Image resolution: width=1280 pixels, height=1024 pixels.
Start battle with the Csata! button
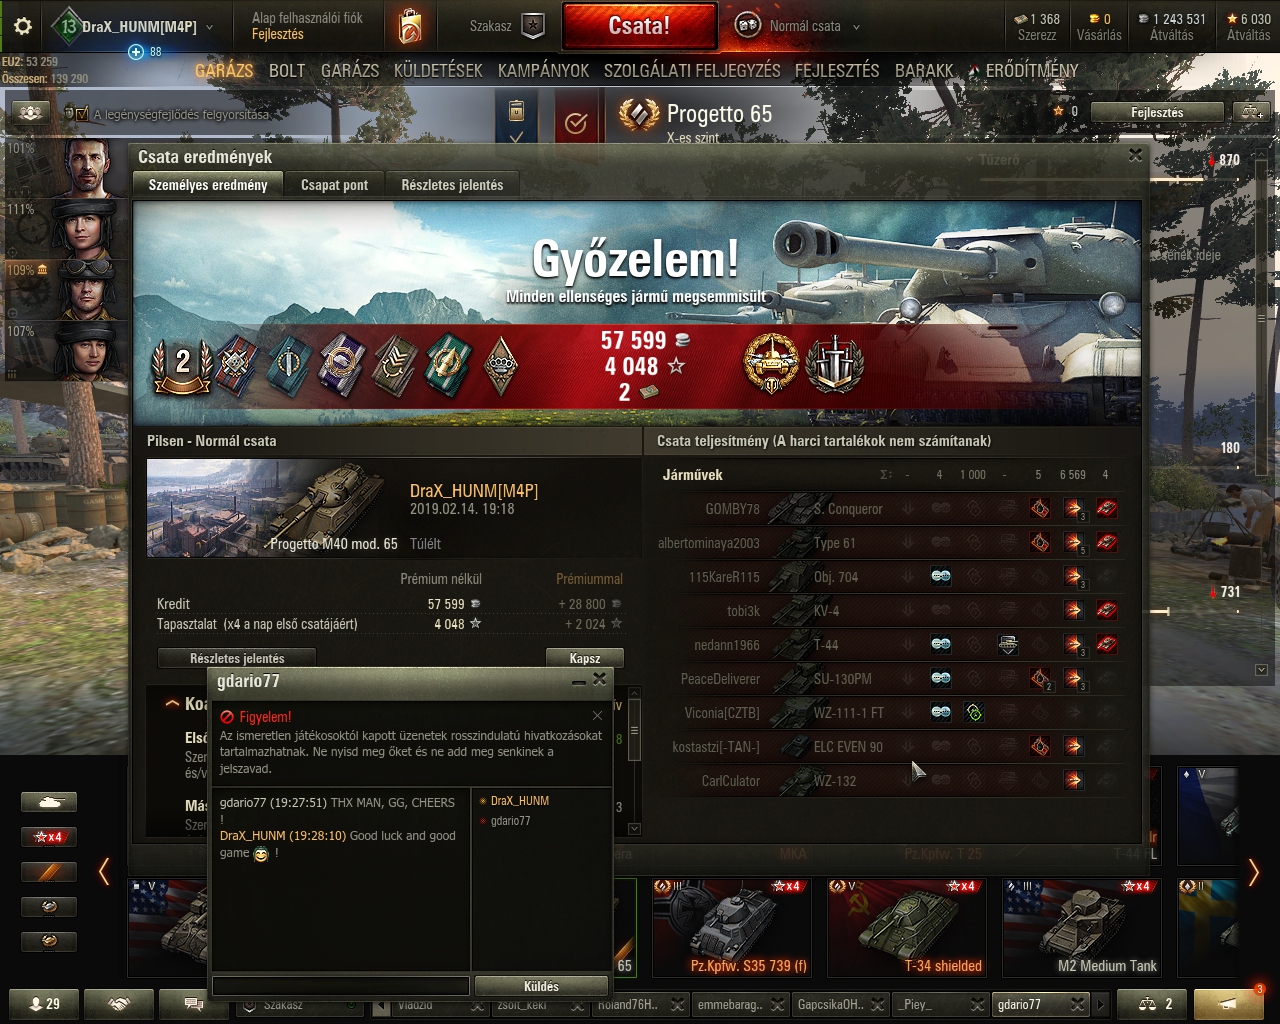pyautogui.click(x=639, y=26)
